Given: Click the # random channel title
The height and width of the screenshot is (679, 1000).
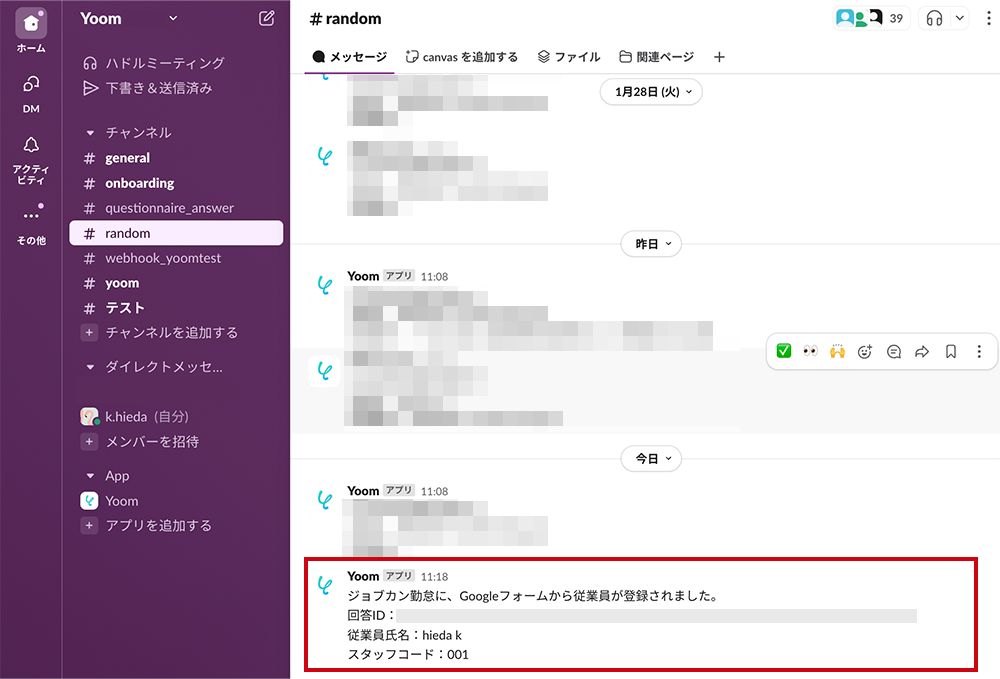Looking at the screenshot, I should (345, 18).
